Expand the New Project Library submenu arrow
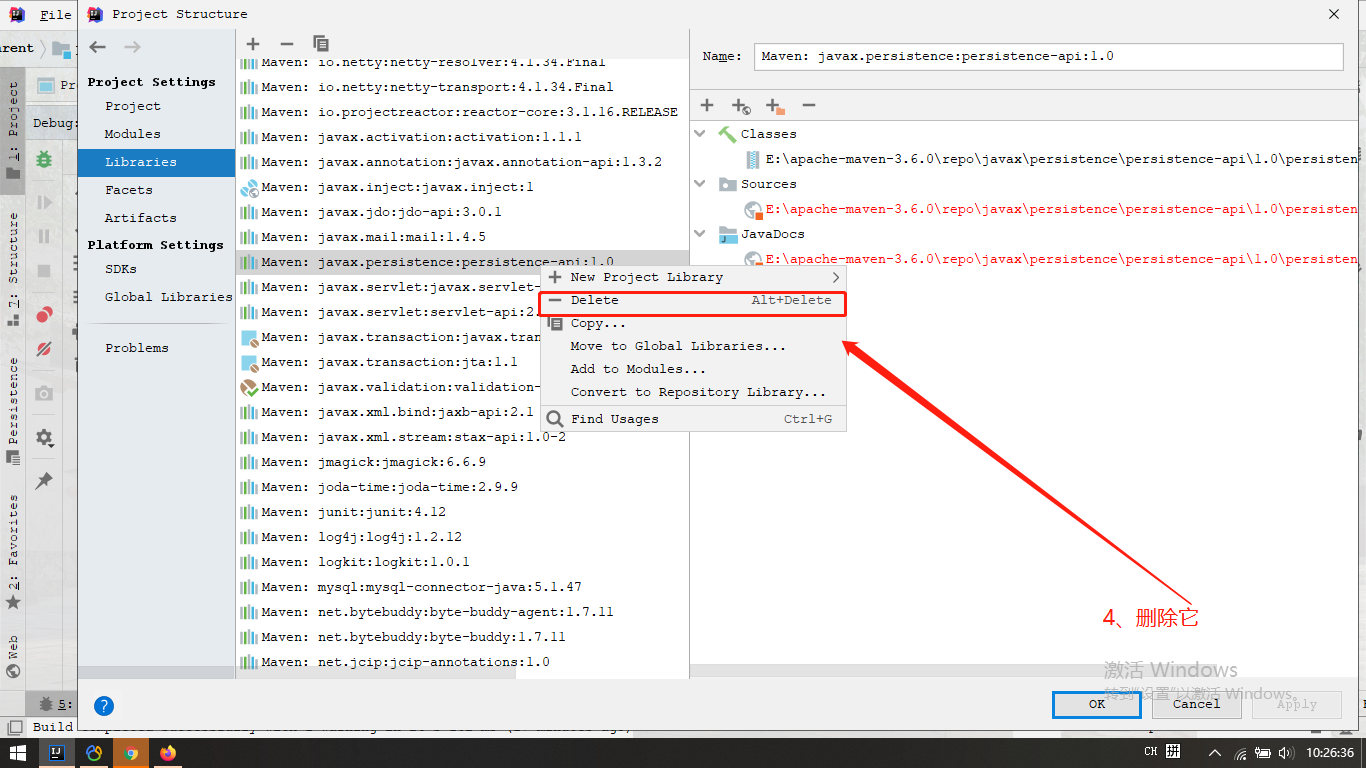The height and width of the screenshot is (768, 1366). tap(836, 277)
